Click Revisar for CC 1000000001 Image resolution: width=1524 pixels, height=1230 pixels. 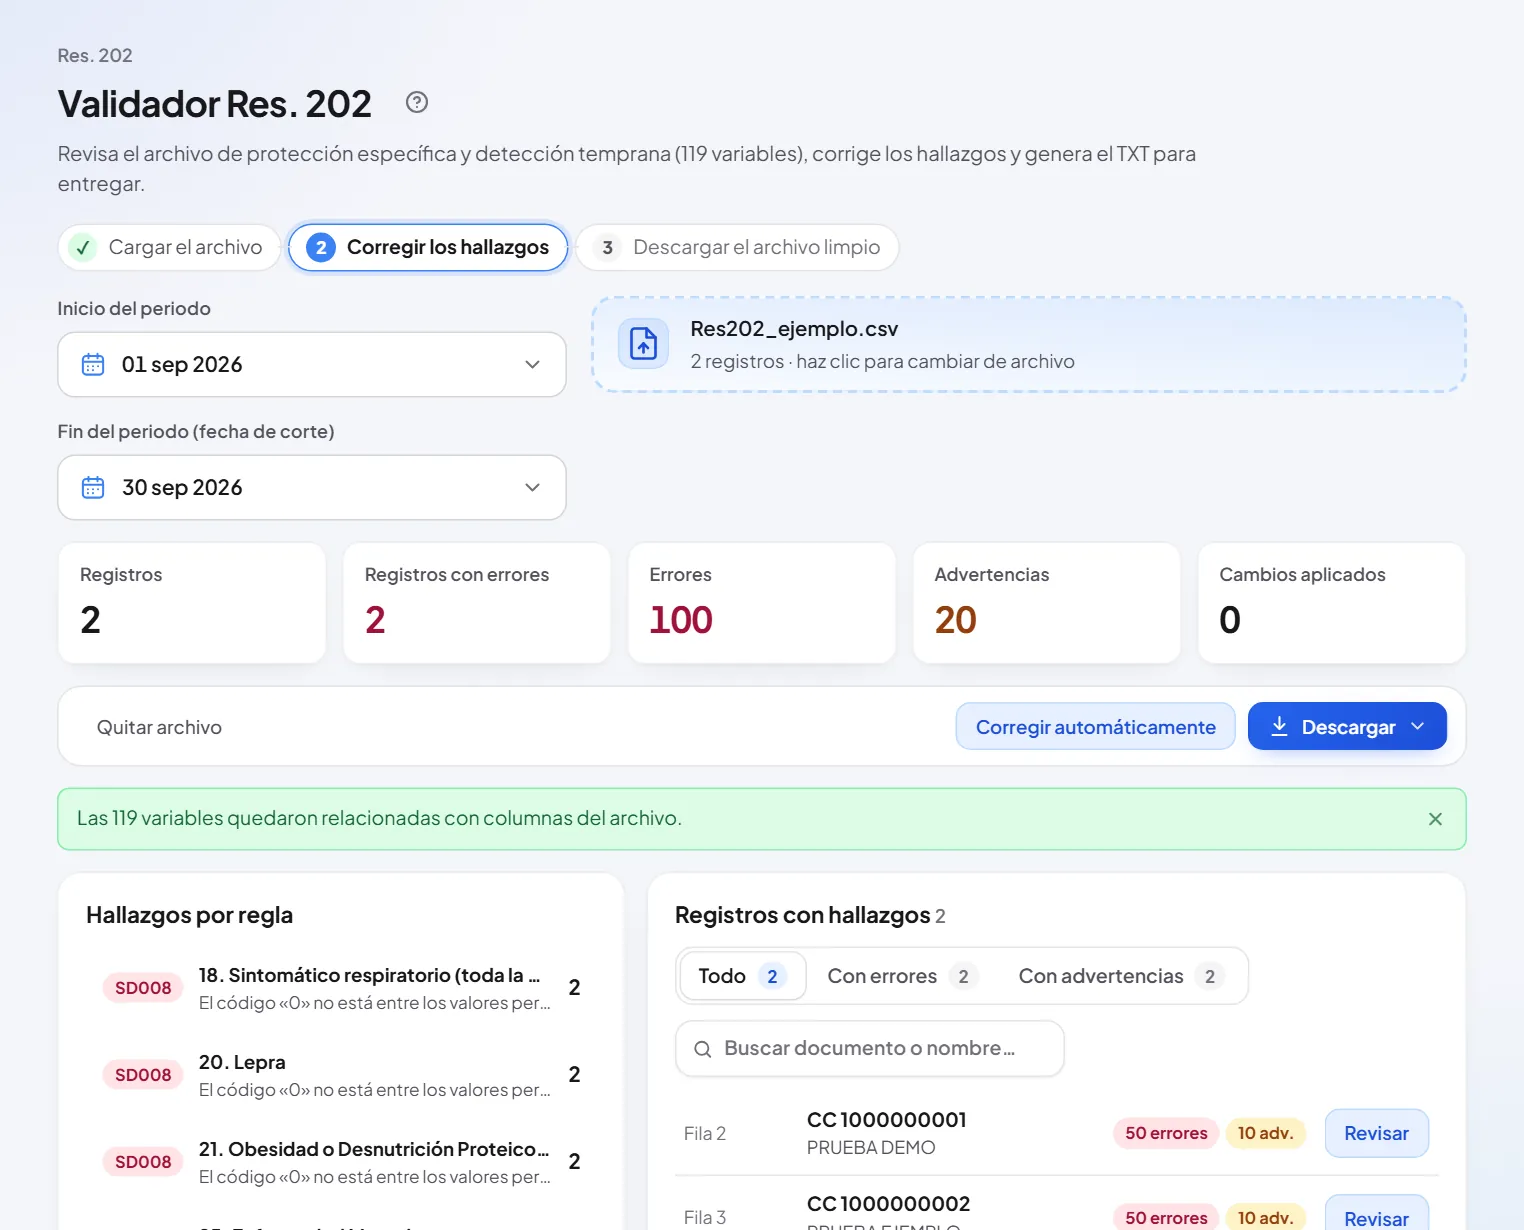tap(1376, 1133)
